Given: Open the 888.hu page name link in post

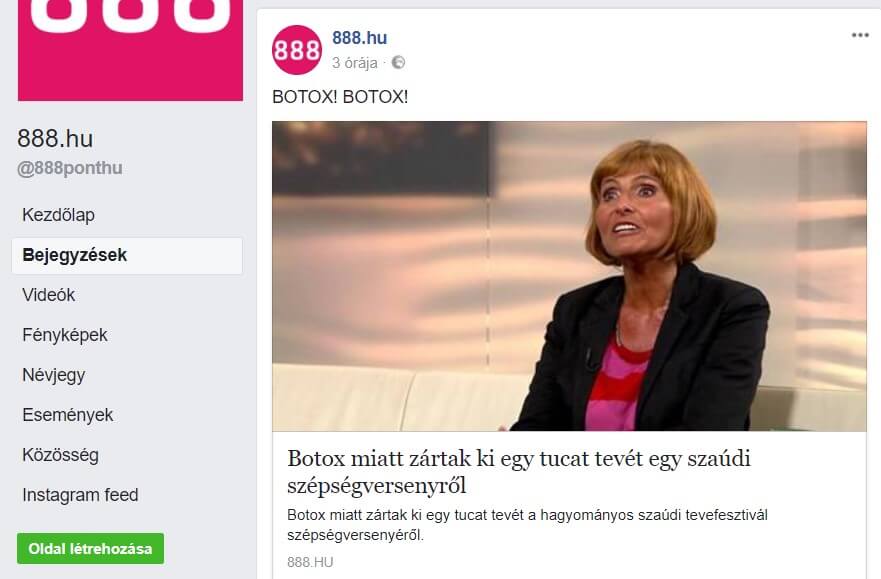Looking at the screenshot, I should (359, 38).
